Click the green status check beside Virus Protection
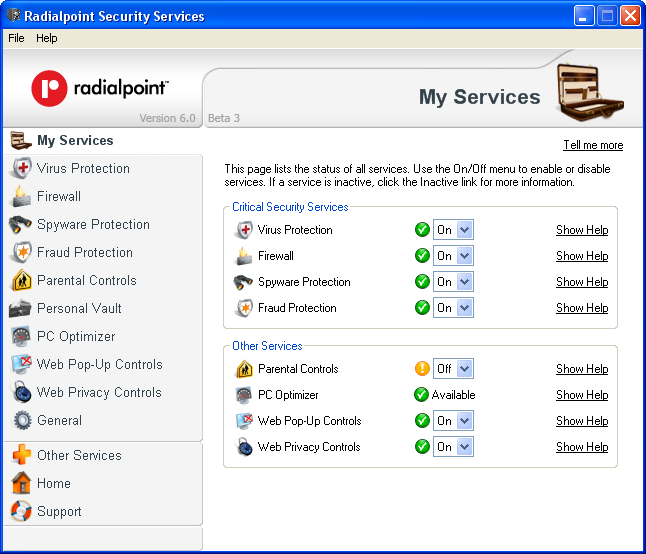This screenshot has width=646, height=554. (422, 229)
